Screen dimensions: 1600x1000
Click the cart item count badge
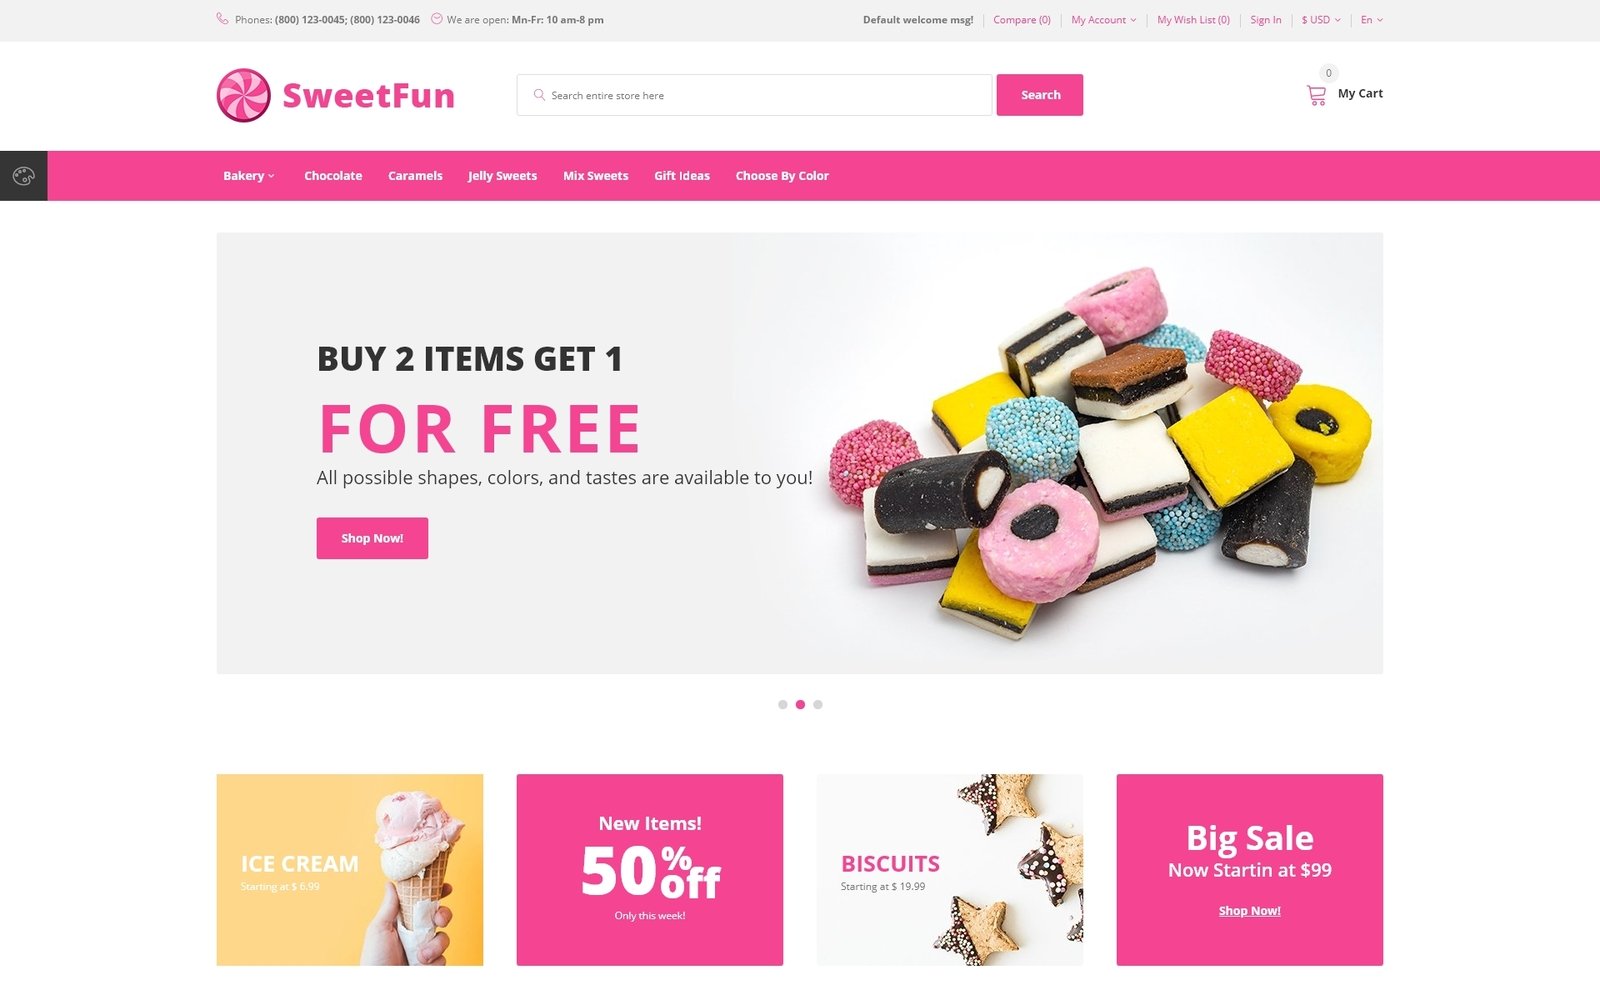1328,73
